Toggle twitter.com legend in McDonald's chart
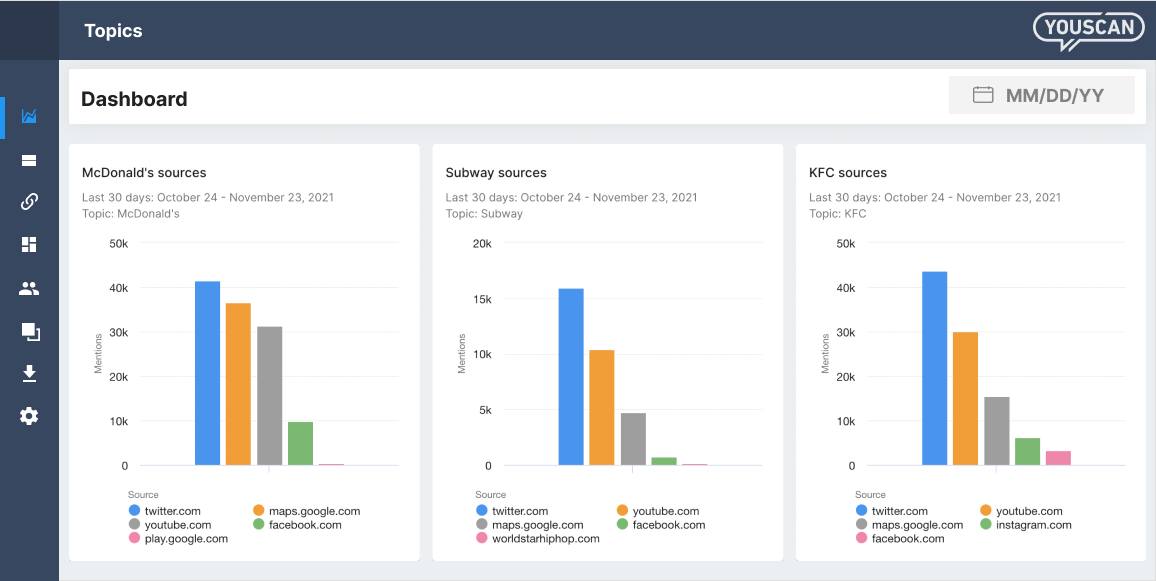The height and width of the screenshot is (581, 1156). point(164,511)
